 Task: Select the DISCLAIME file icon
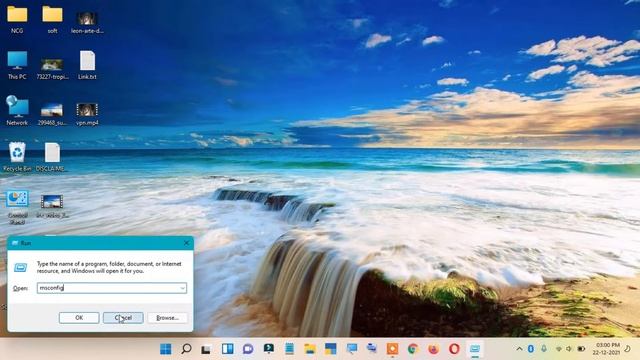click(51, 157)
